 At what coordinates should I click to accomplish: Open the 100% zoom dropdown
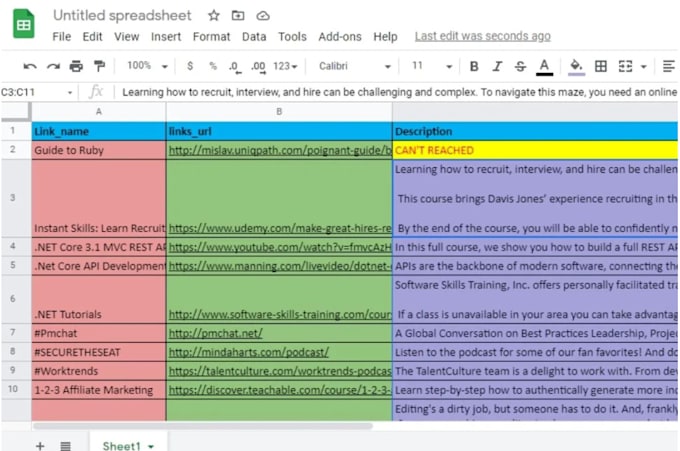pos(147,66)
